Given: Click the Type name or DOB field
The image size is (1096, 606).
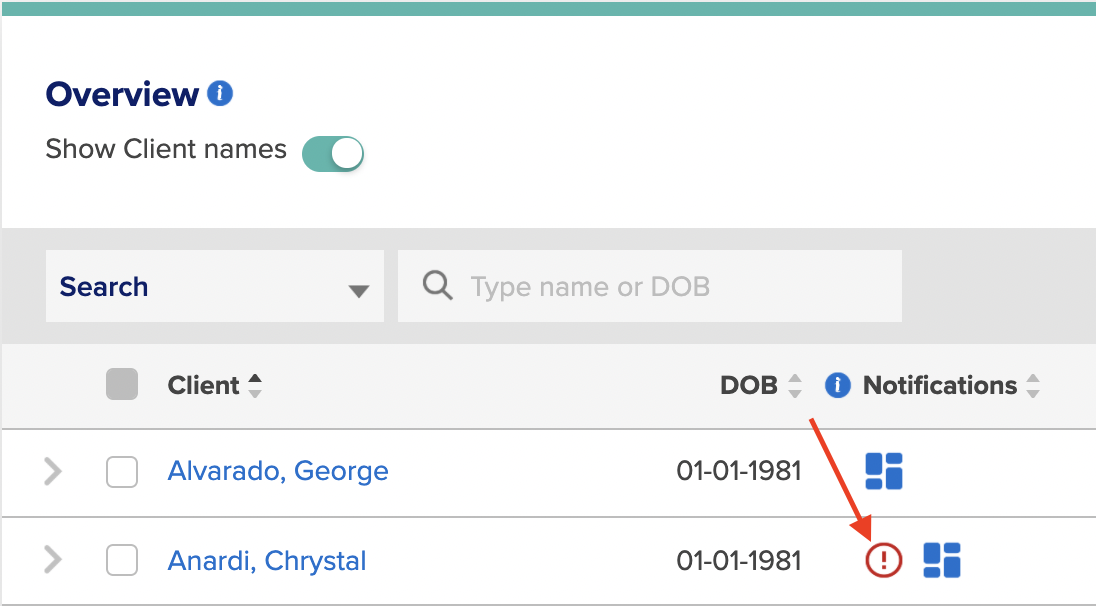Looking at the screenshot, I should pyautogui.click(x=649, y=286).
